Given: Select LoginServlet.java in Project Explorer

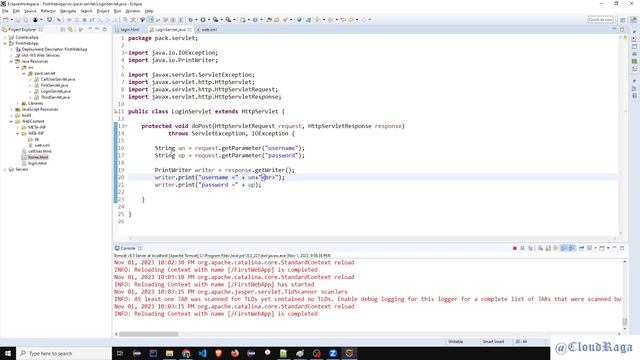Looking at the screenshot, I should tap(56, 91).
